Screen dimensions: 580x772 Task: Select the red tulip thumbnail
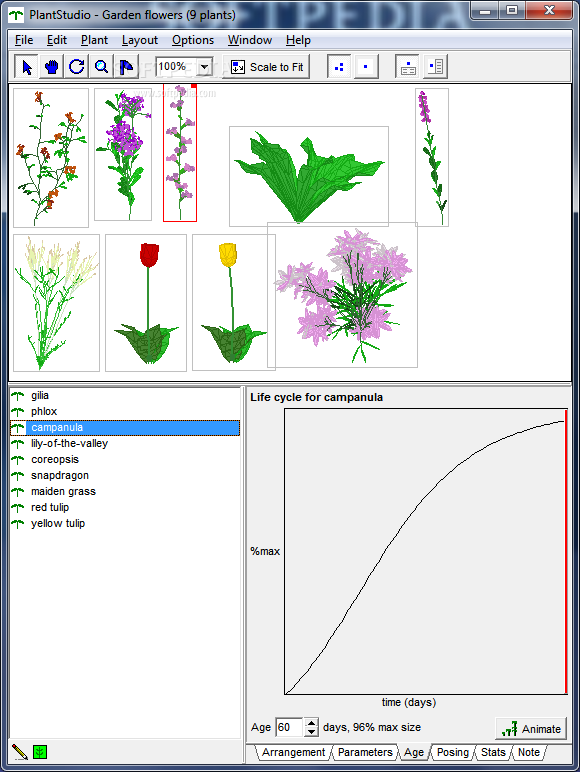coord(146,303)
